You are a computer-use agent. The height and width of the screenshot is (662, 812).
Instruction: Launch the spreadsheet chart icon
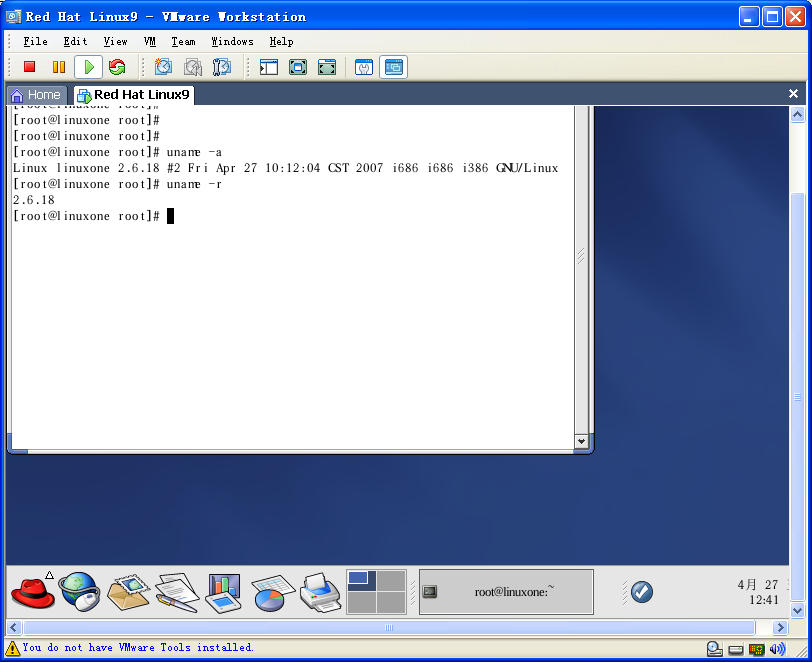272,593
